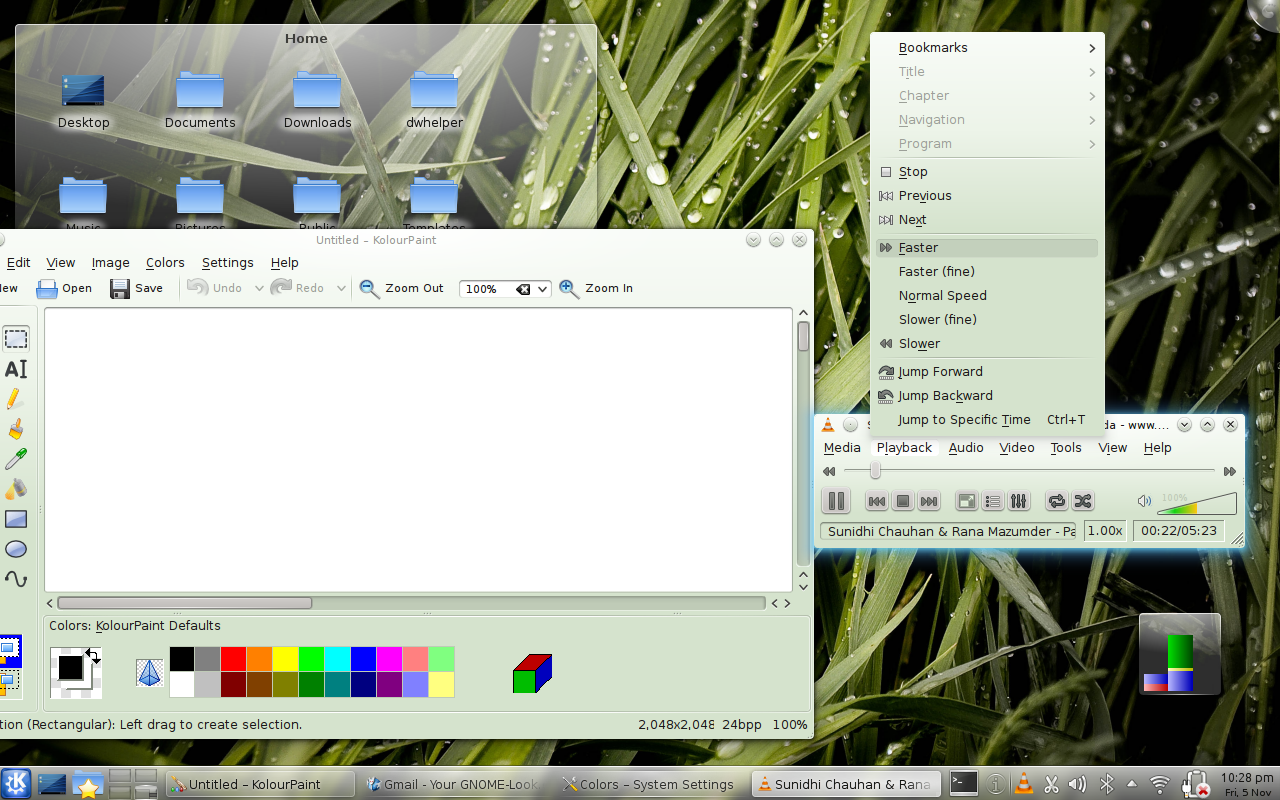Select the Spraycan tool in KolourPaint
This screenshot has width=1280, height=800.
tap(15, 489)
